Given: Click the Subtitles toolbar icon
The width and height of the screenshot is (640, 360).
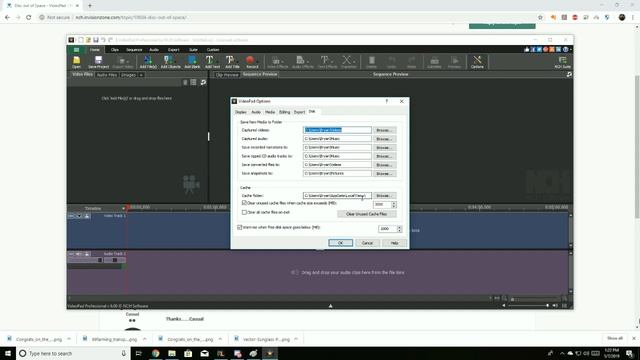Looking at the screenshot, I should tap(434, 62).
